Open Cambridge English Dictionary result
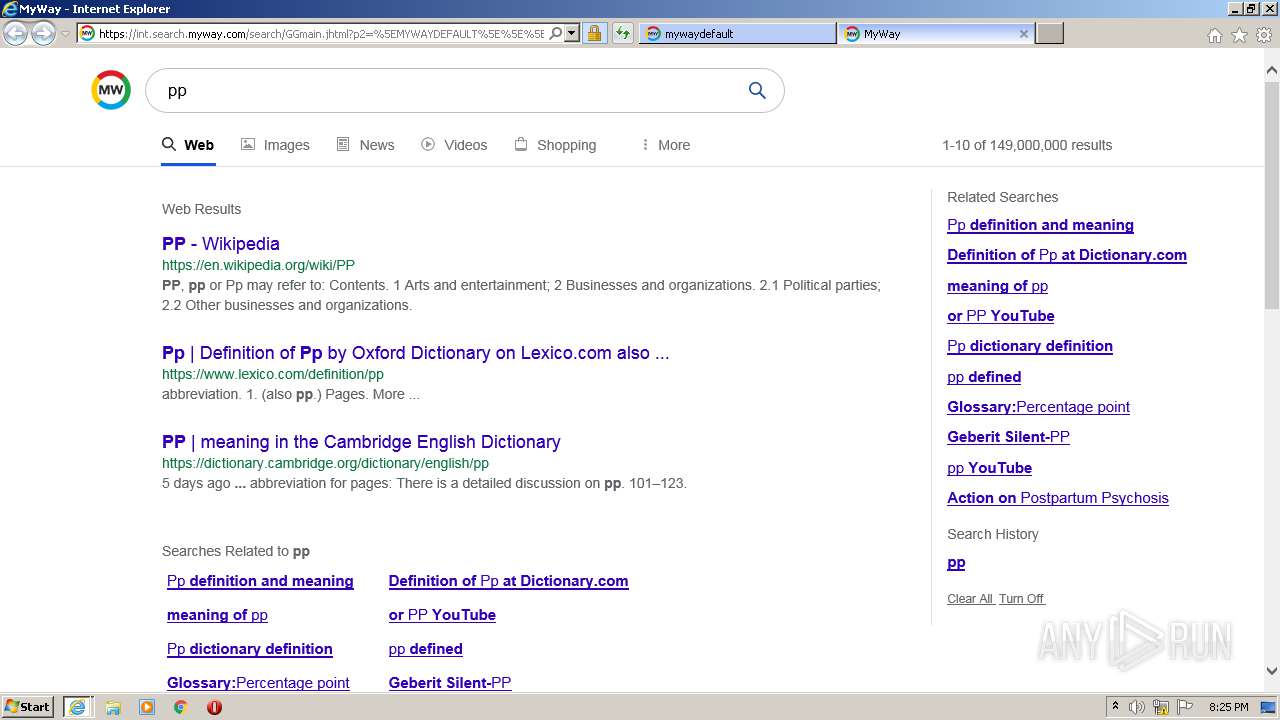The height and width of the screenshot is (720, 1280). (361, 441)
